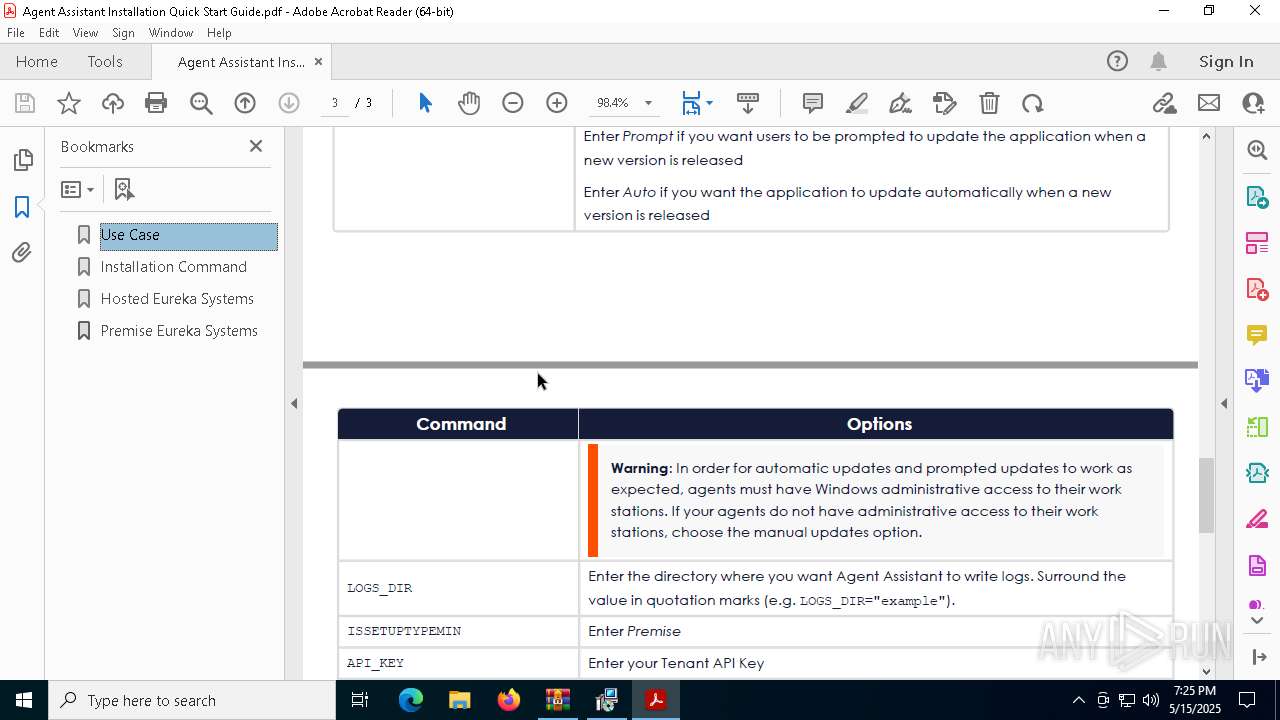The height and width of the screenshot is (720, 1280).
Task: Show more tools chevron in right pane
Action: [1257, 621]
